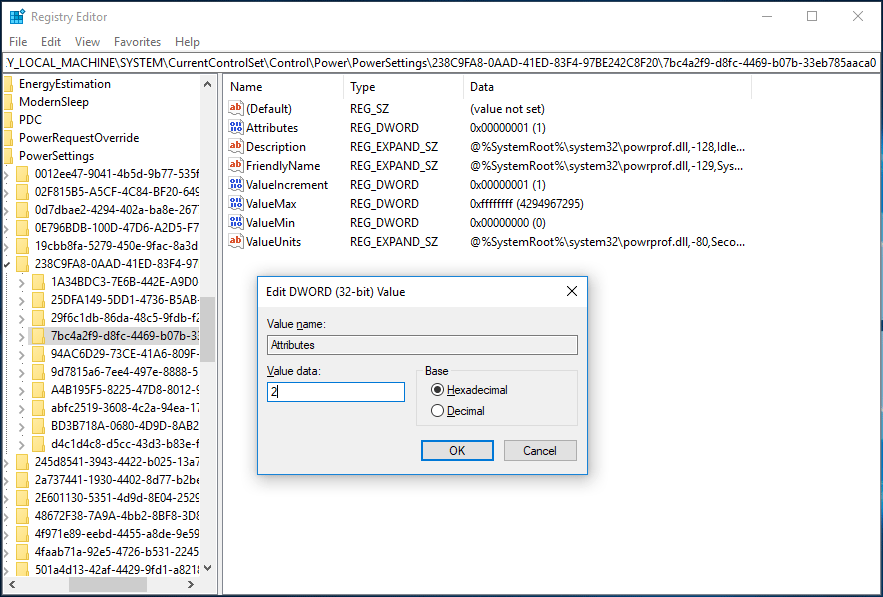Expand the 25DFA149-5DD1 subkey

click(21, 300)
